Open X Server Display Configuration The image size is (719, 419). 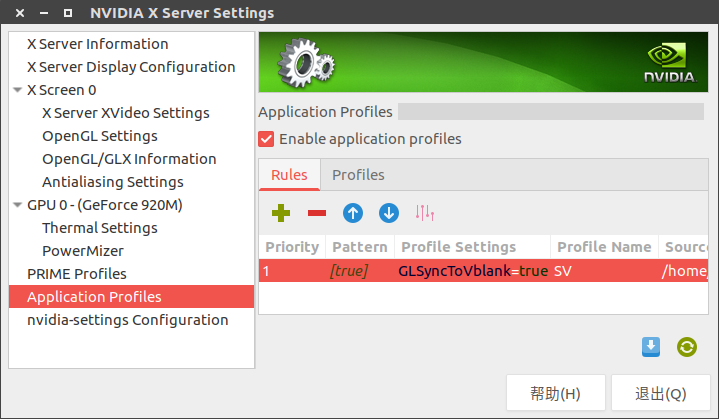coord(131,67)
